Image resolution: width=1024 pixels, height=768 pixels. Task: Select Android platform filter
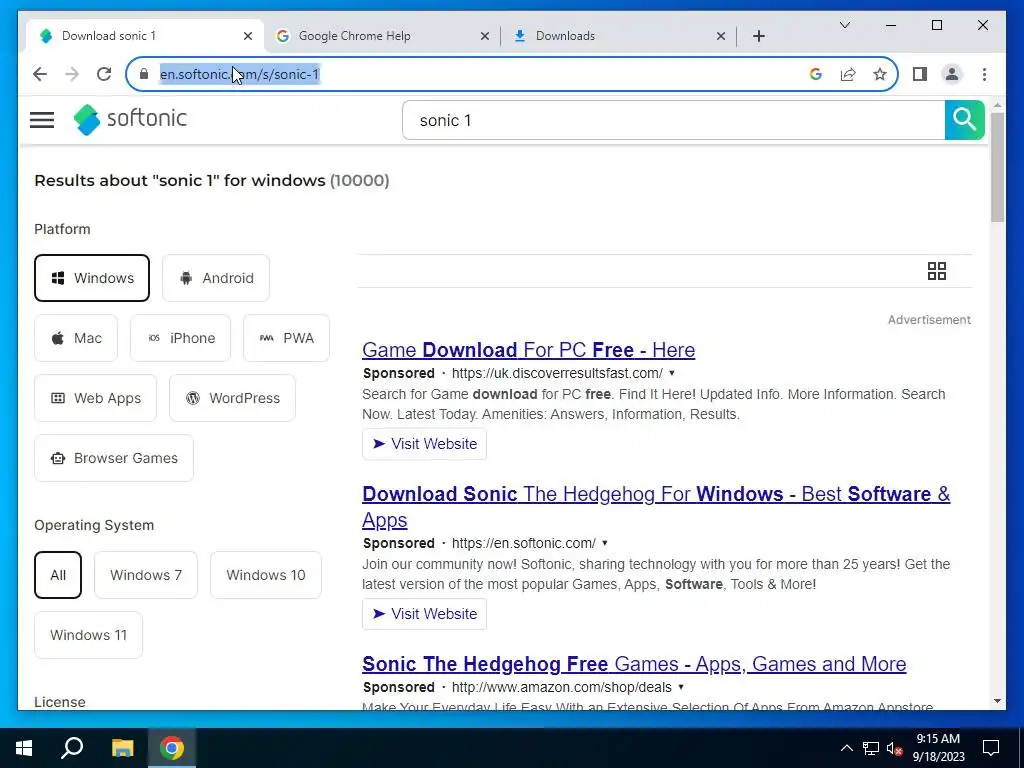(216, 278)
